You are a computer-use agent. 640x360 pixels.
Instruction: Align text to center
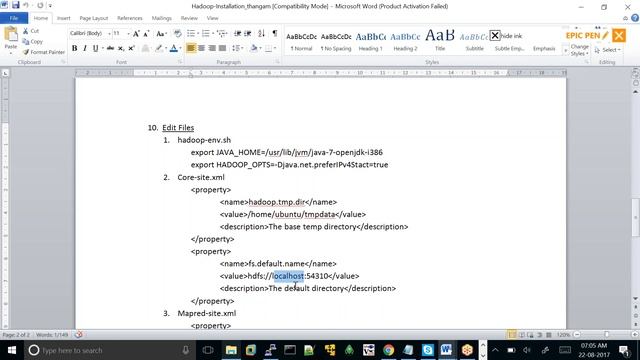point(201,48)
